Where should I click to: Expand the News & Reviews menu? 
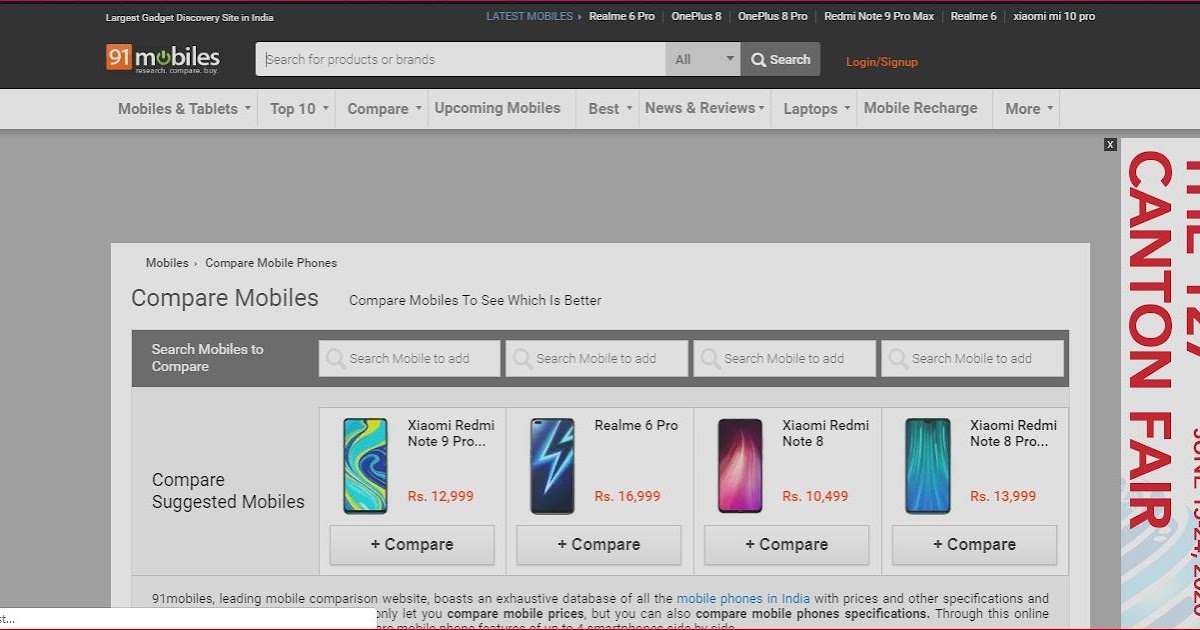(705, 108)
